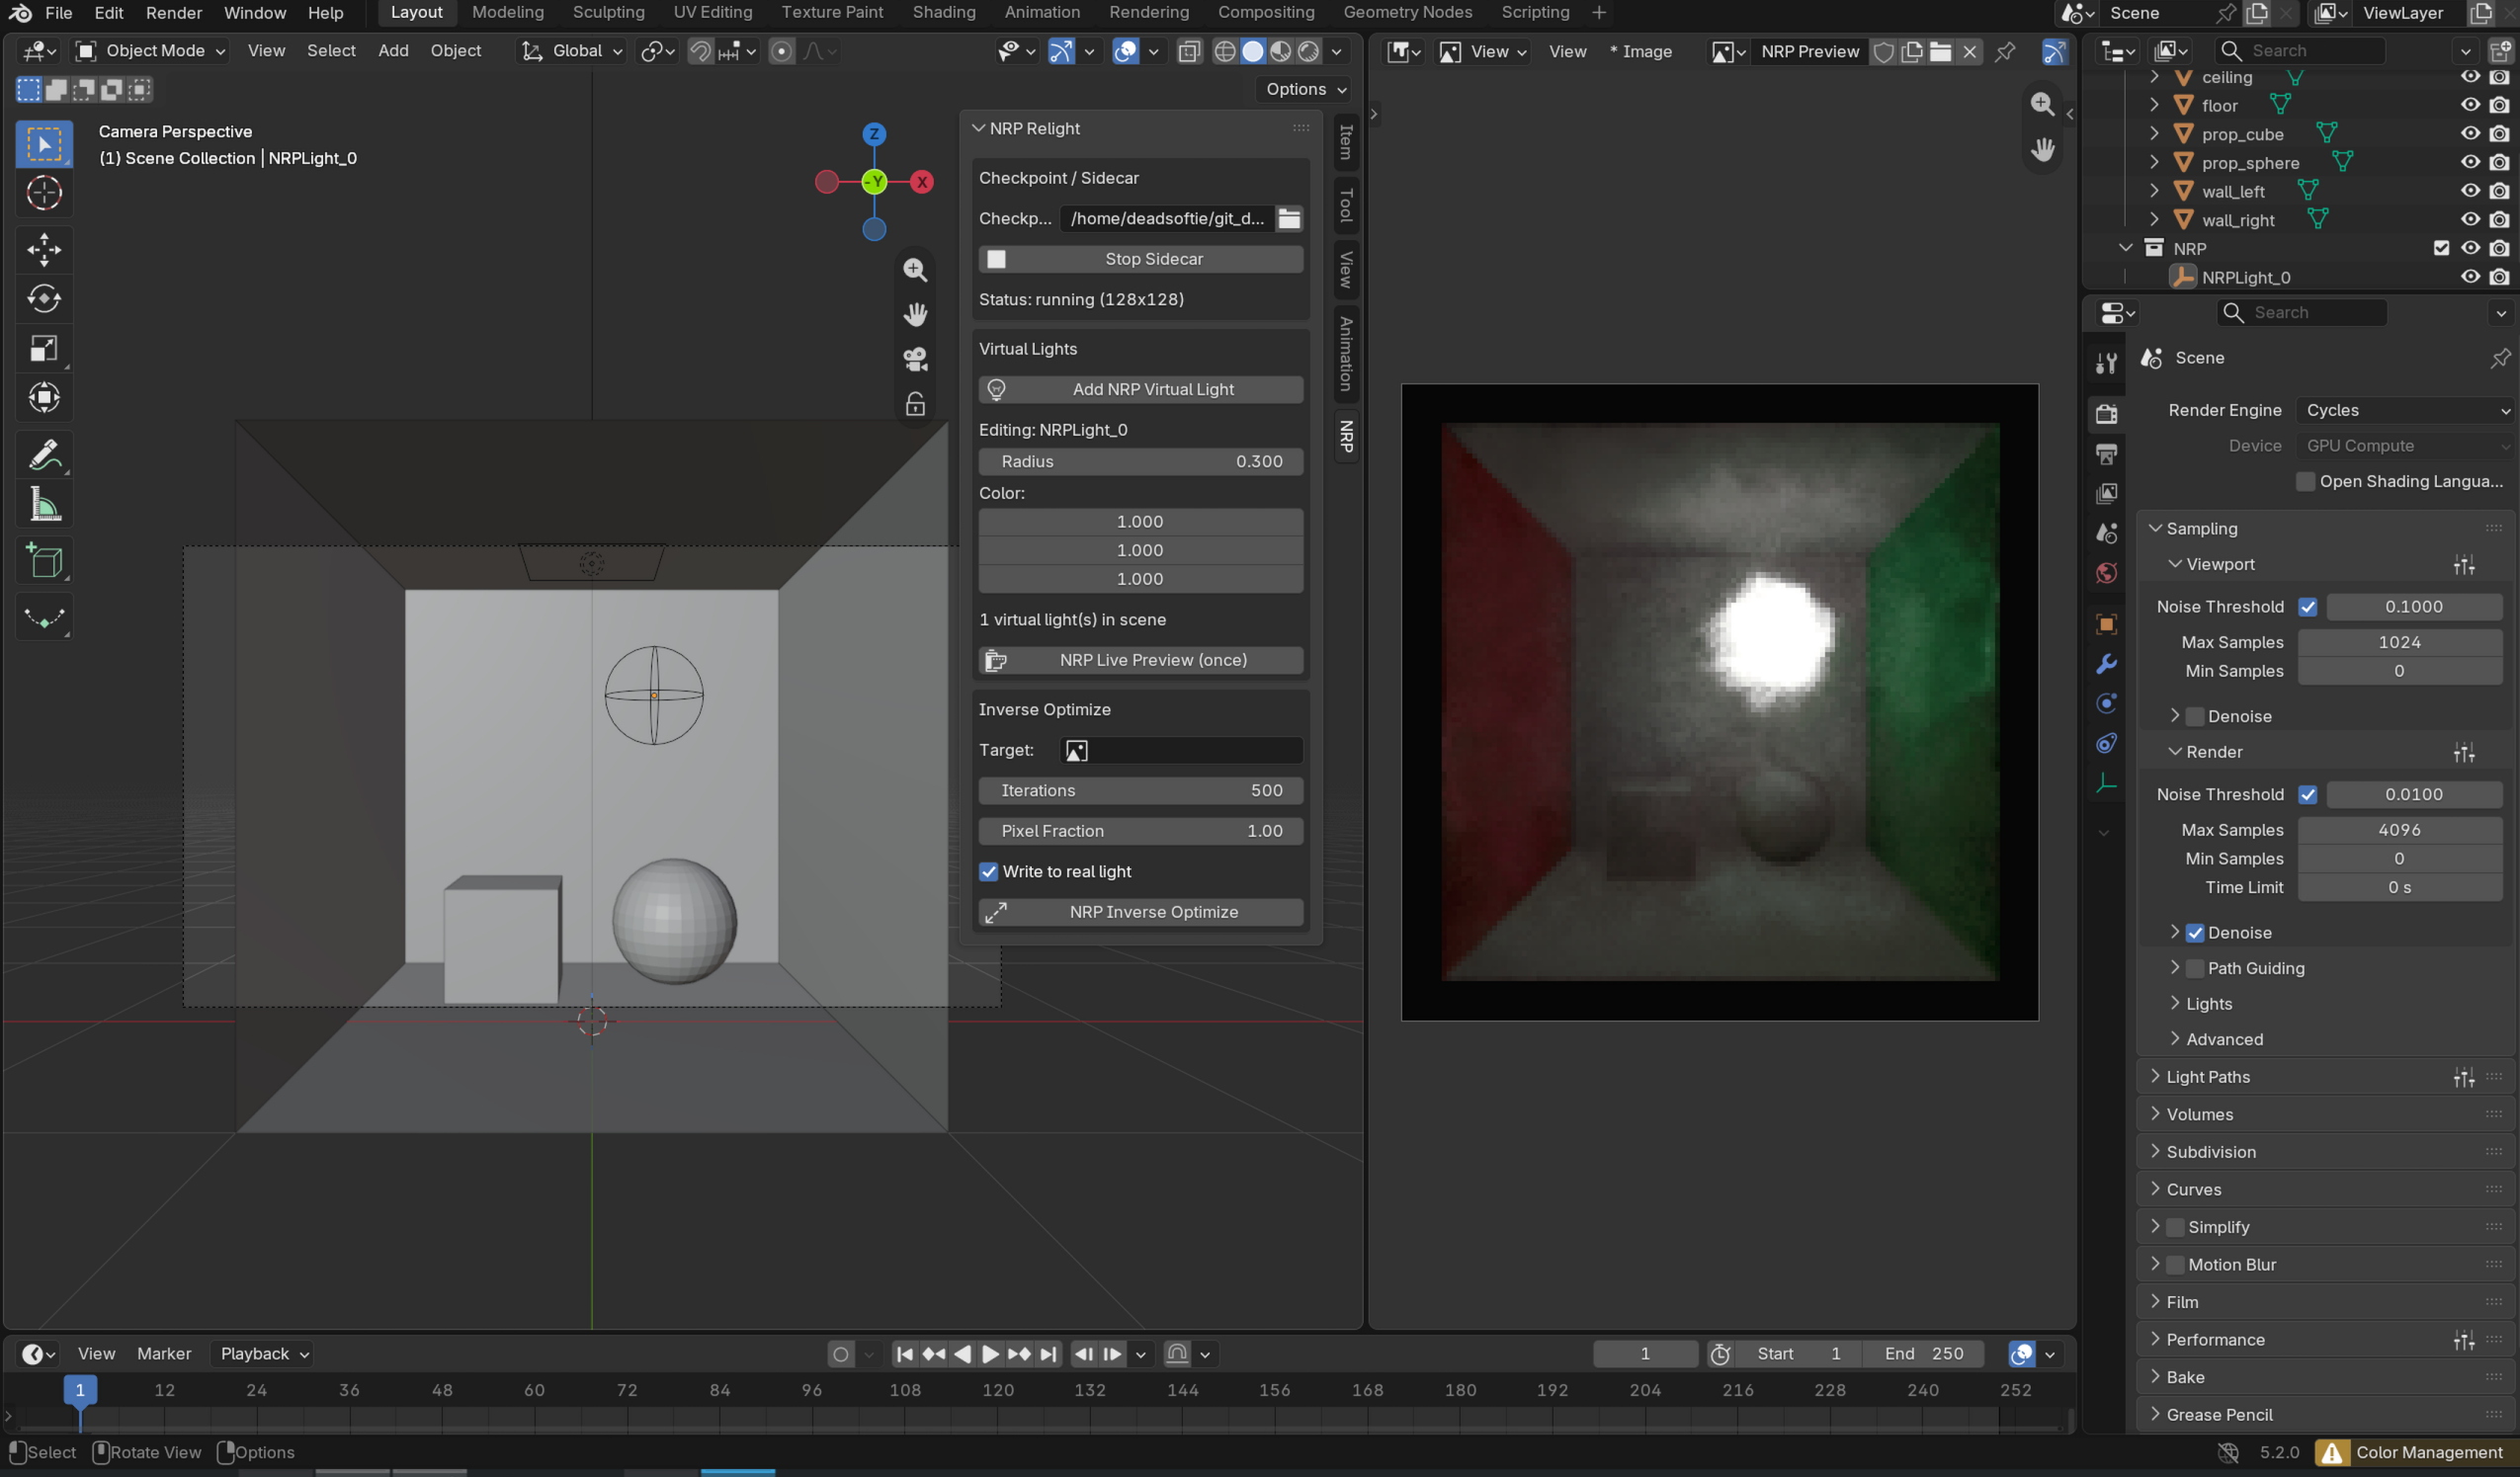Click the viewport pan hand icon
Image resolution: width=2520 pixels, height=1477 pixels.
[915, 315]
